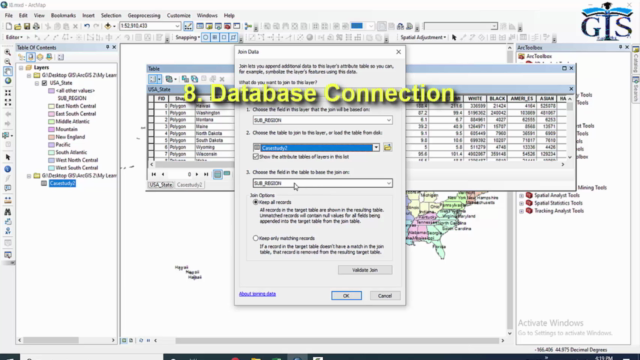Toggle Vertex Snapping icon
640x360 pixels.
tap(224, 37)
